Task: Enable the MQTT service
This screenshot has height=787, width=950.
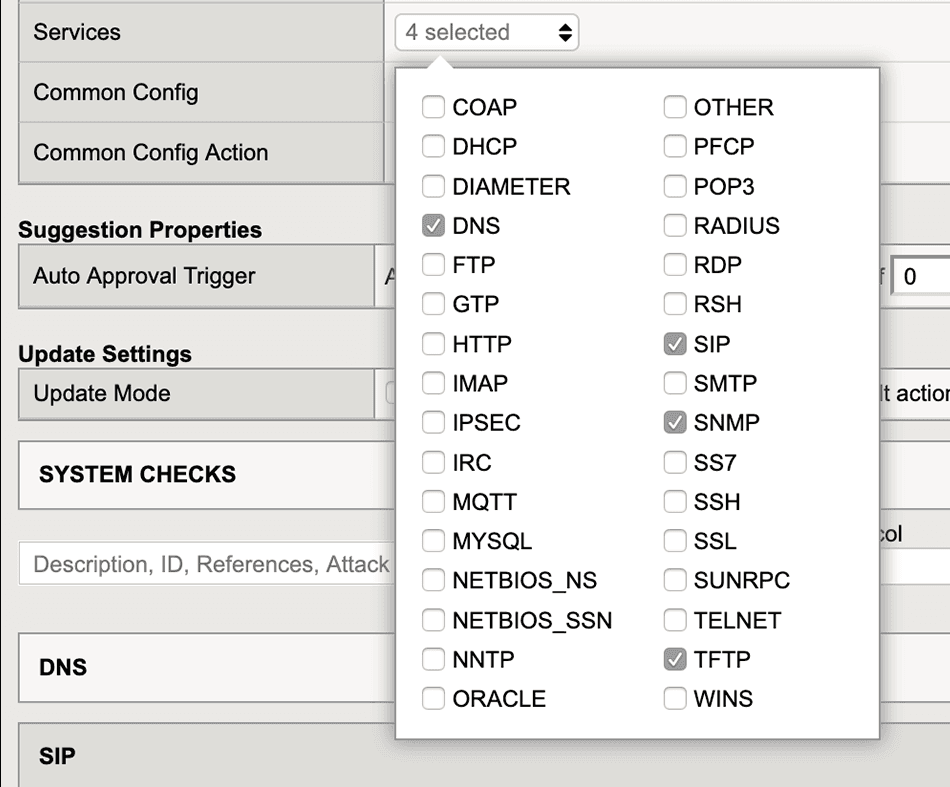Action: coord(433,501)
